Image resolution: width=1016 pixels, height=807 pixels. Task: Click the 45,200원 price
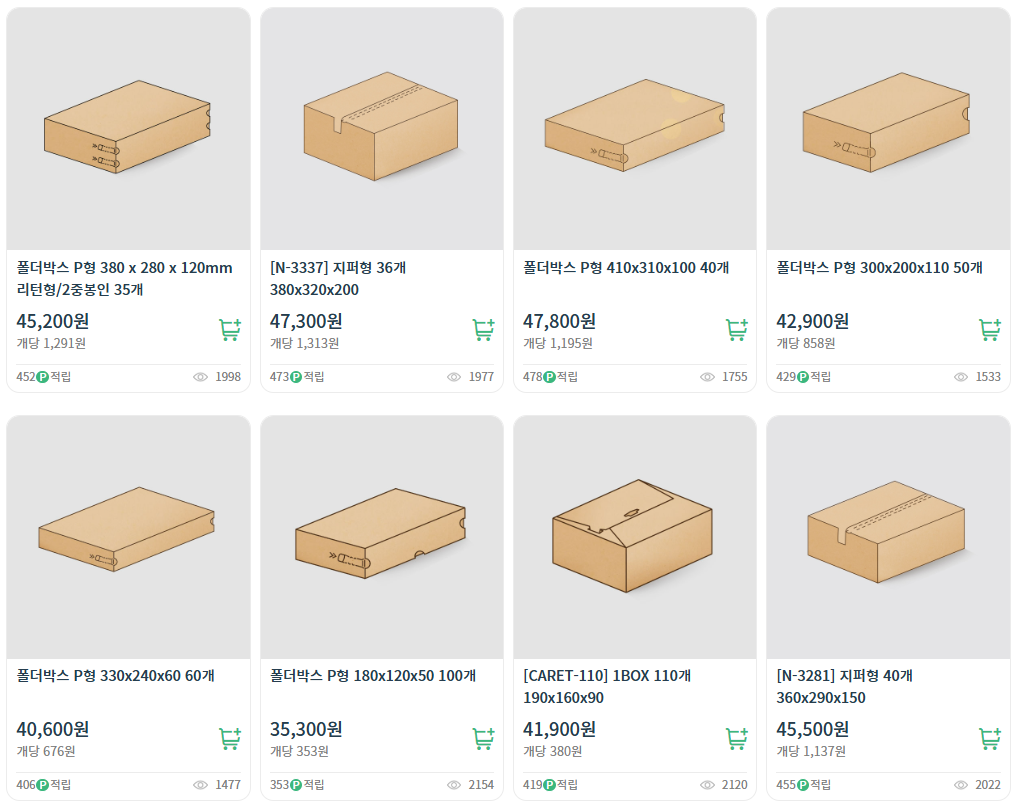click(53, 321)
